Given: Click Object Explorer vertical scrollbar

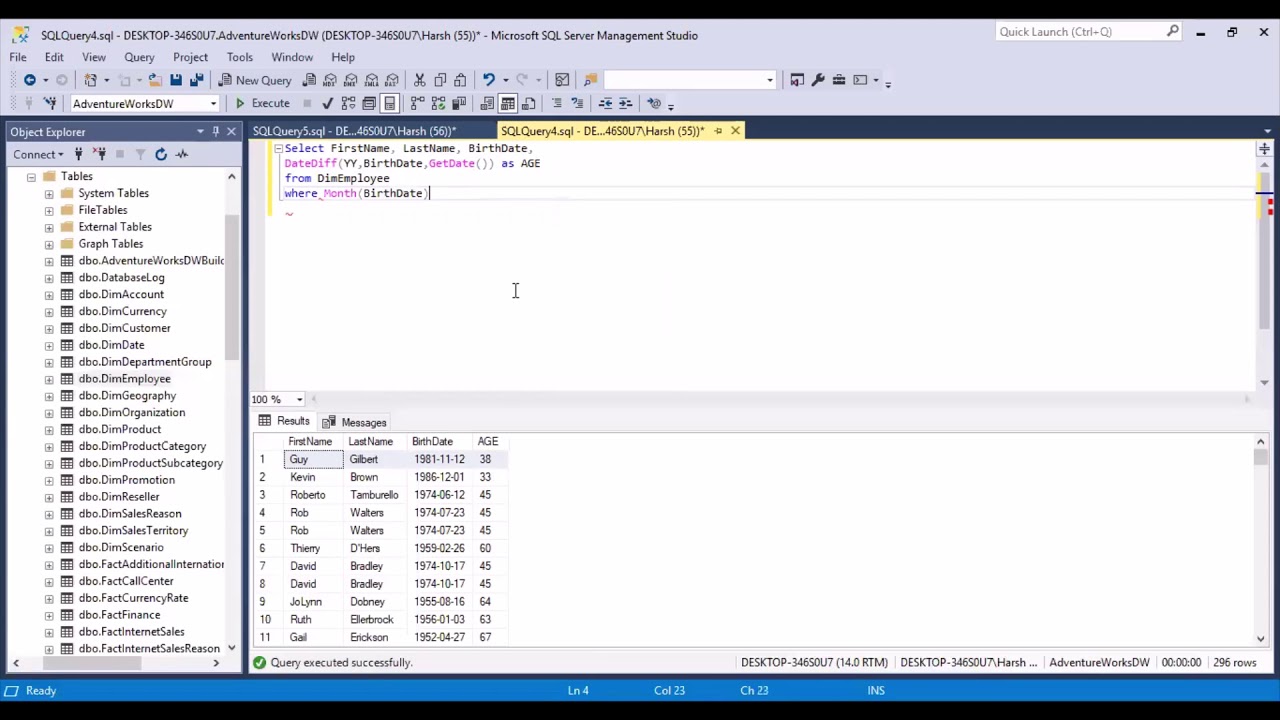Looking at the screenshot, I should [x=232, y=285].
